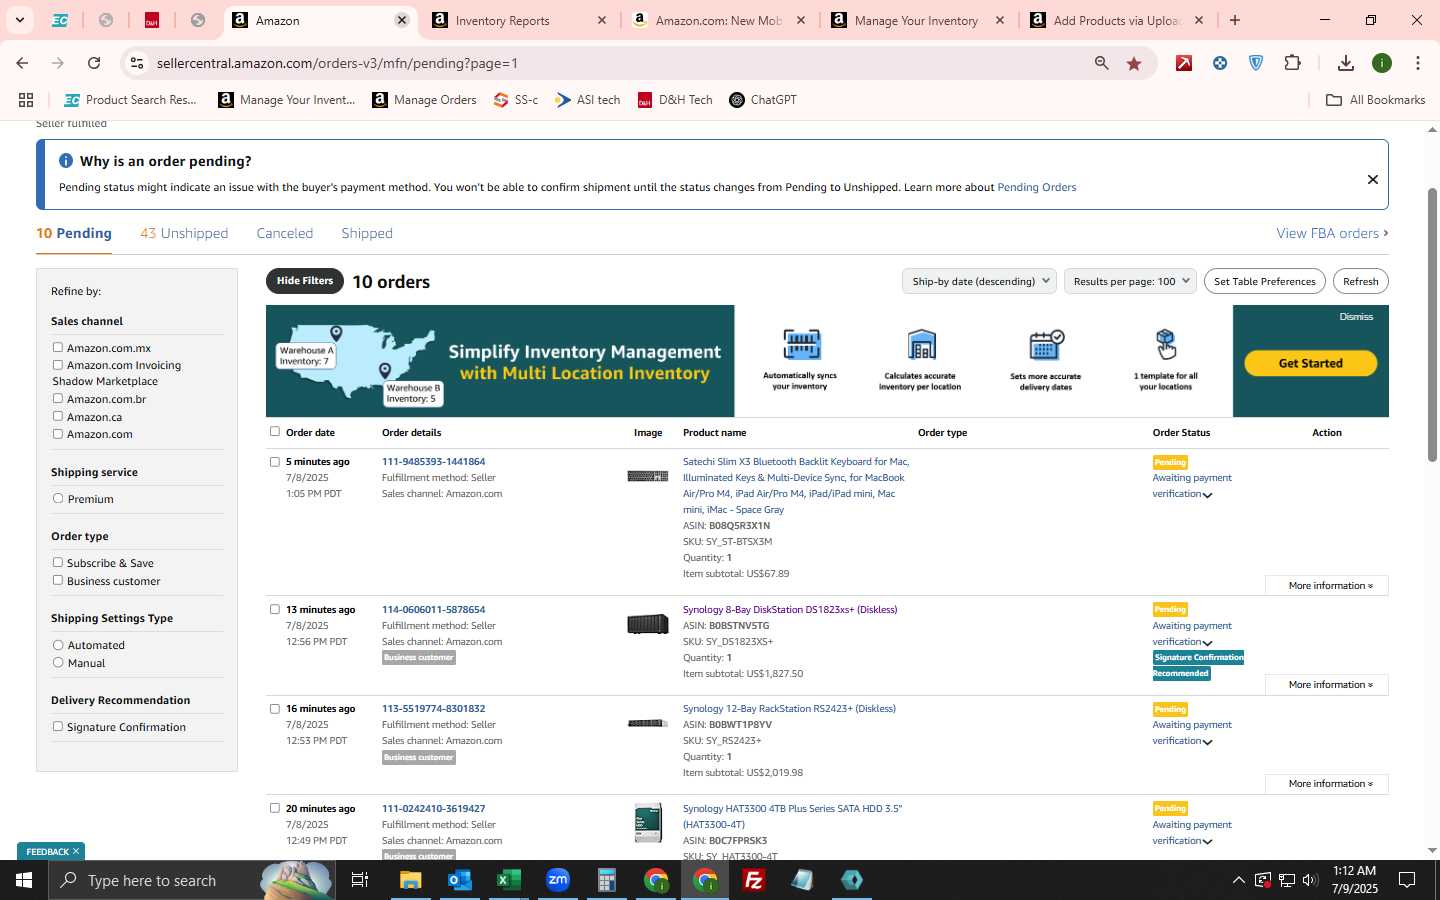This screenshot has width=1440, height=900.
Task: Open FileZilla from the taskbar
Action: coord(754,880)
